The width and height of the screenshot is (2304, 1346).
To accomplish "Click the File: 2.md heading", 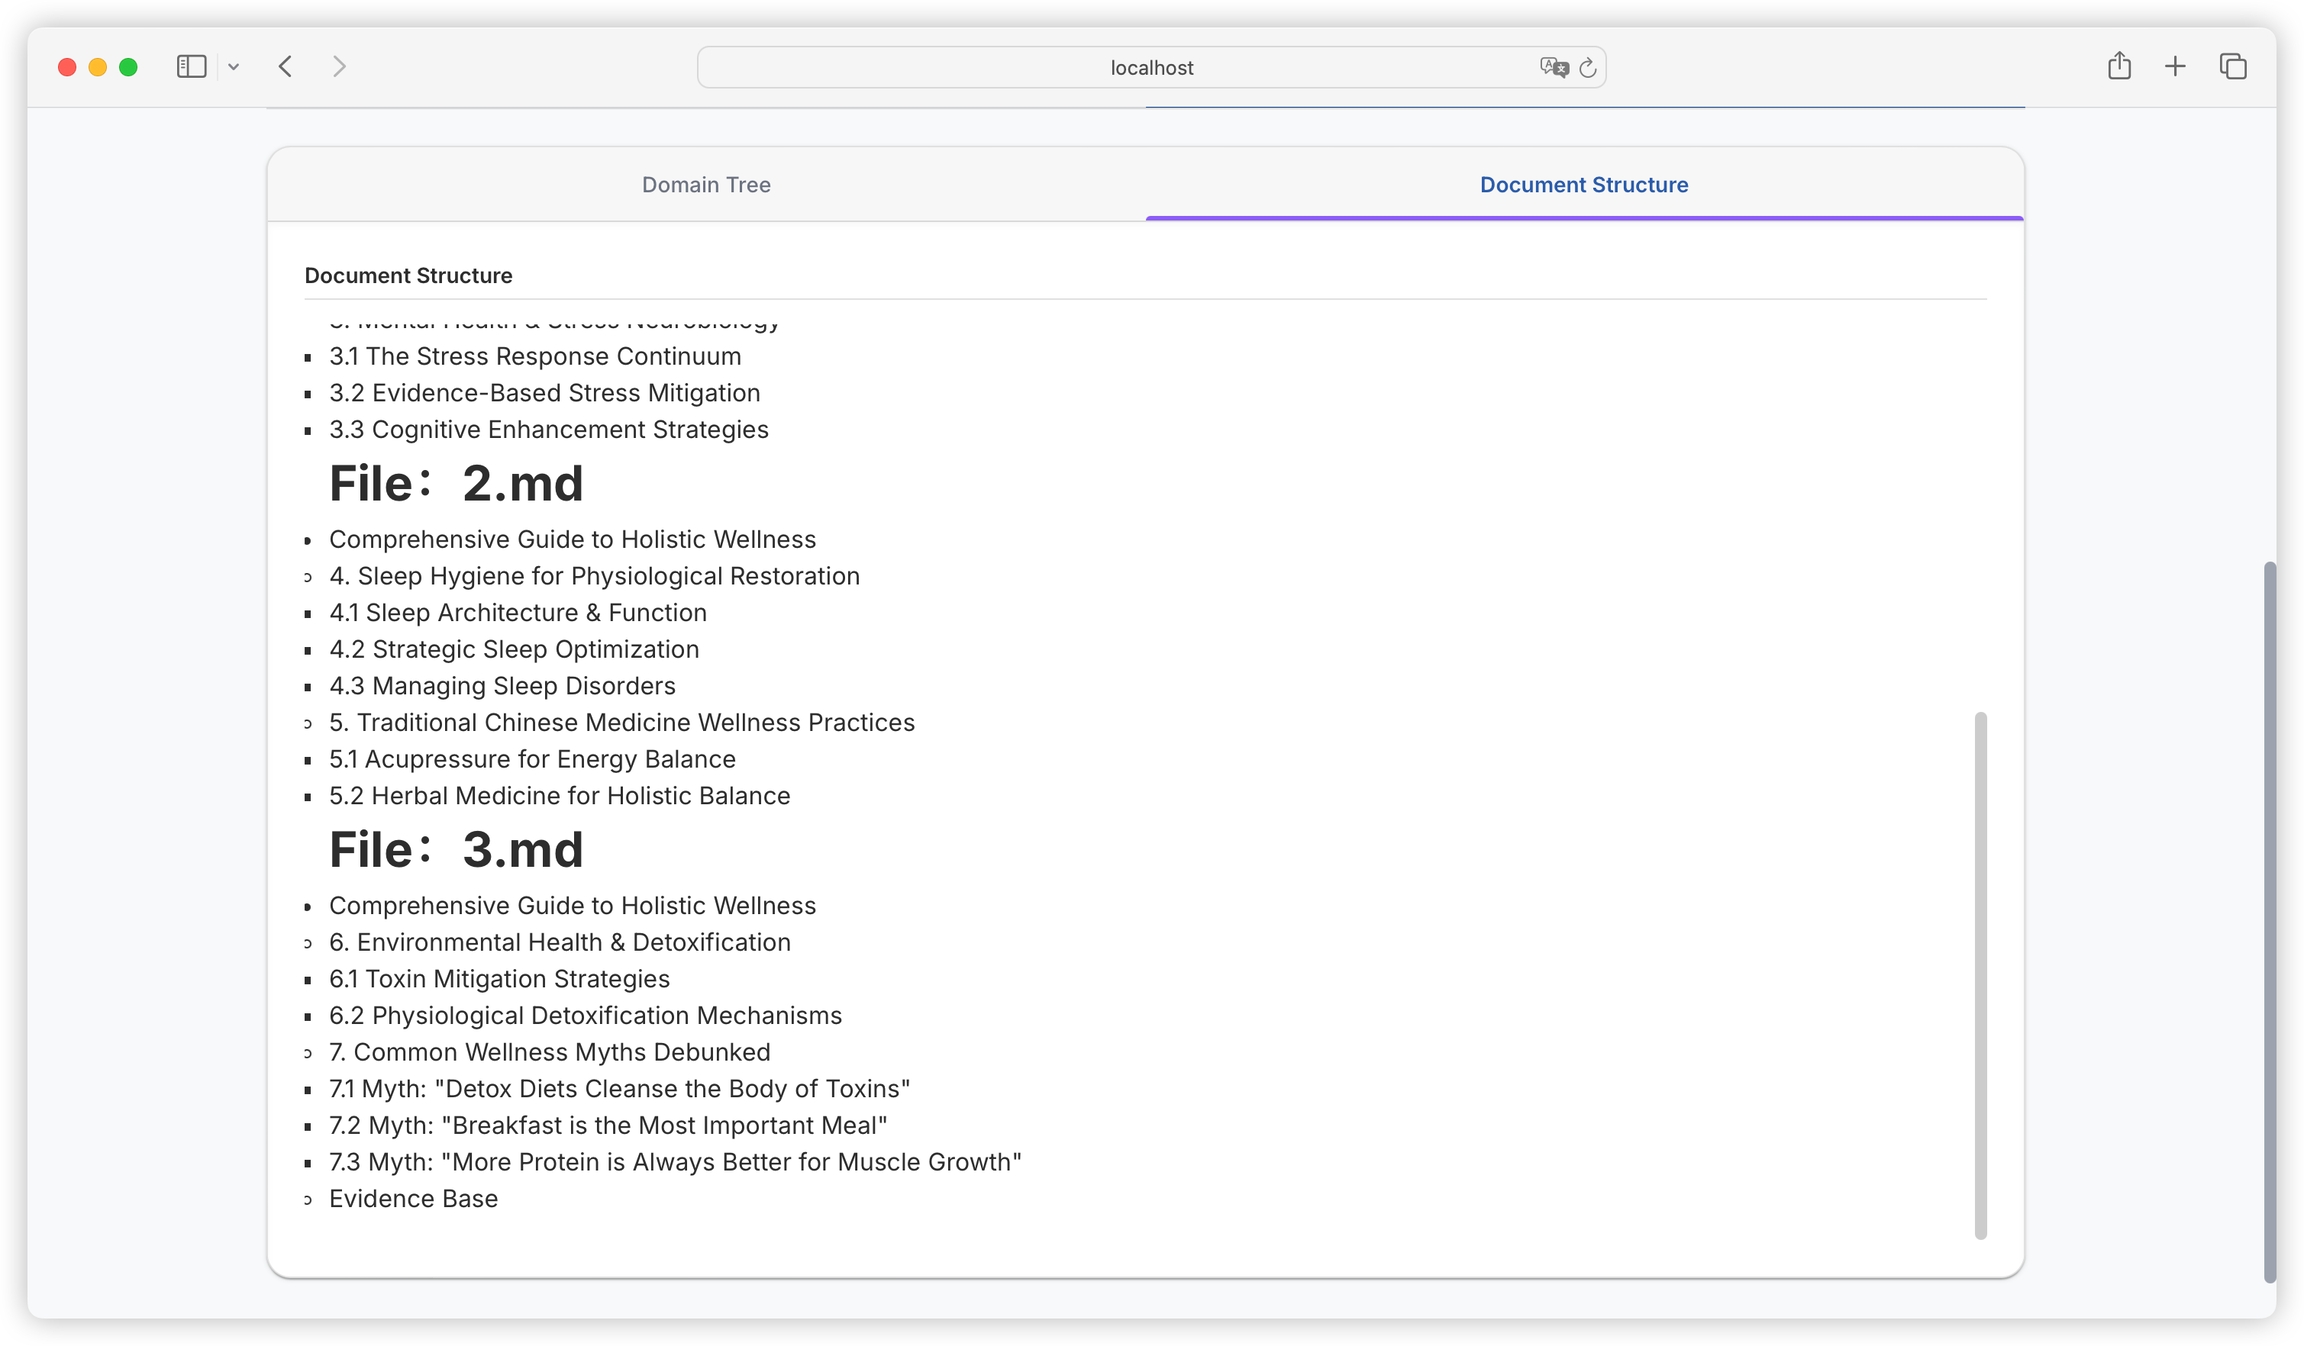I will (456, 484).
